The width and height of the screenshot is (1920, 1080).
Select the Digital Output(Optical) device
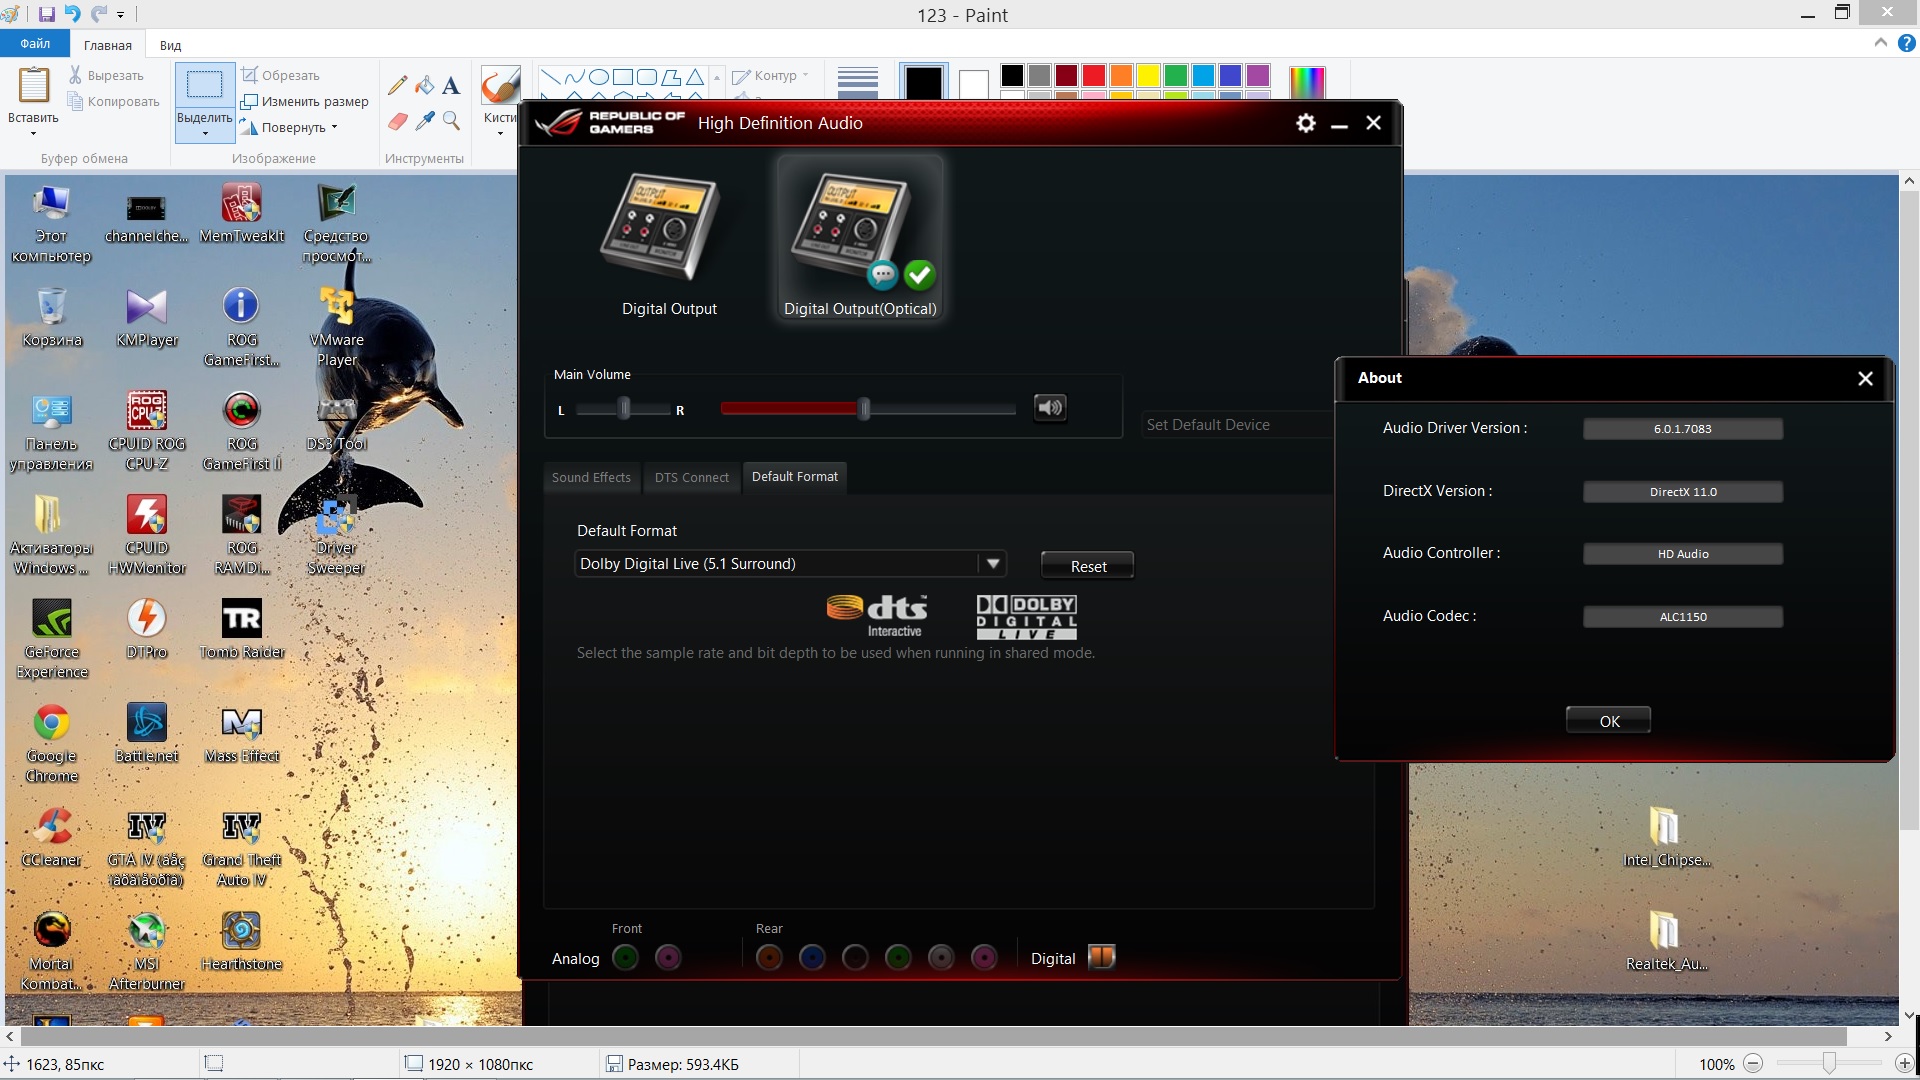click(x=860, y=240)
